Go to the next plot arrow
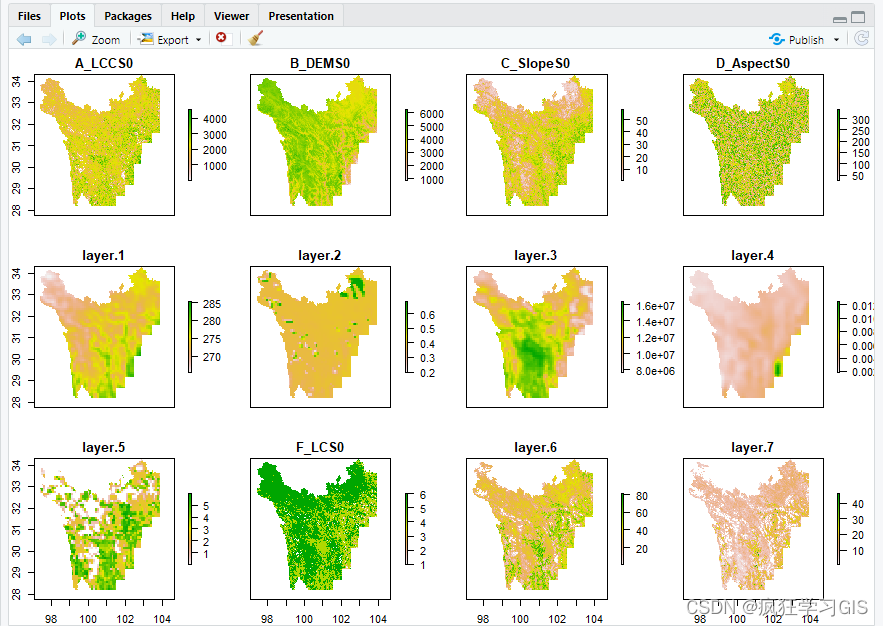 (x=48, y=39)
